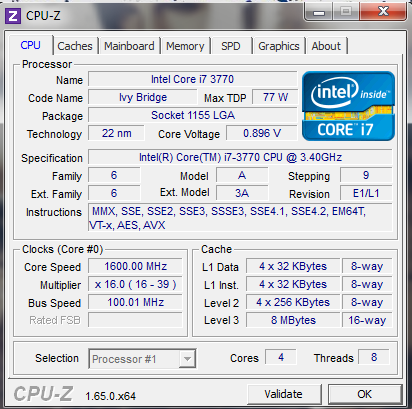Click the Max TDP value 77 W
This screenshot has width=412, height=409.
tap(275, 97)
